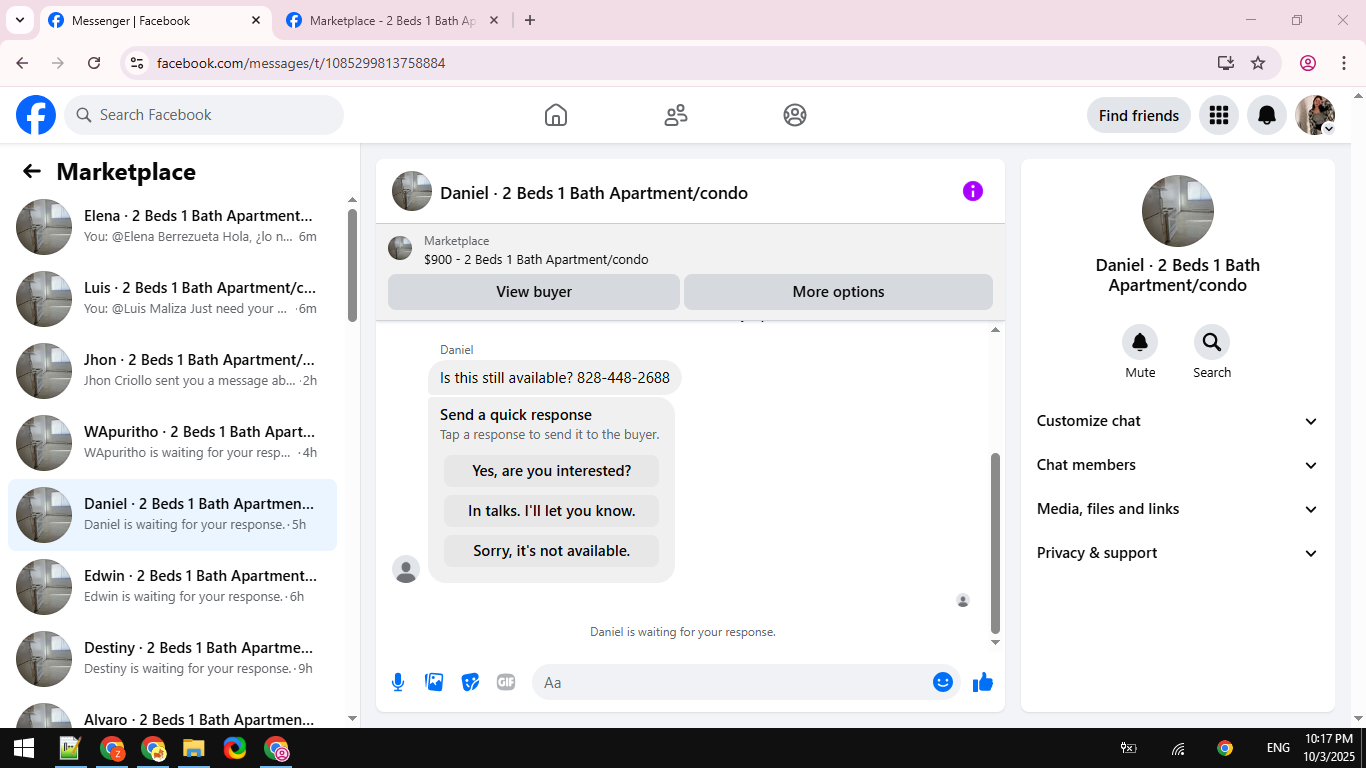Image resolution: width=1366 pixels, height=768 pixels.
Task: Click the chat header listing thumbnail
Action: [x=412, y=191]
